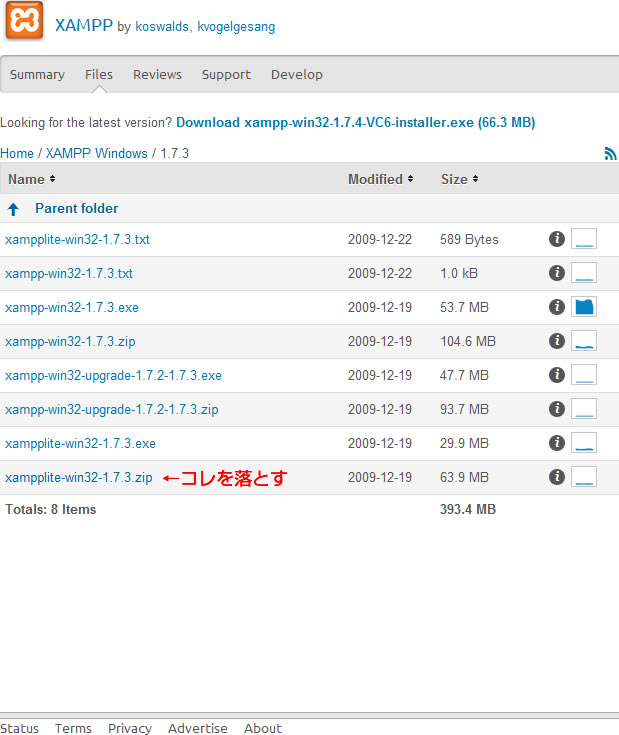Open stats graph for xampp-win32-upgrade-1.7.2-1.7.3.zip
The image size is (619, 735).
tap(584, 409)
